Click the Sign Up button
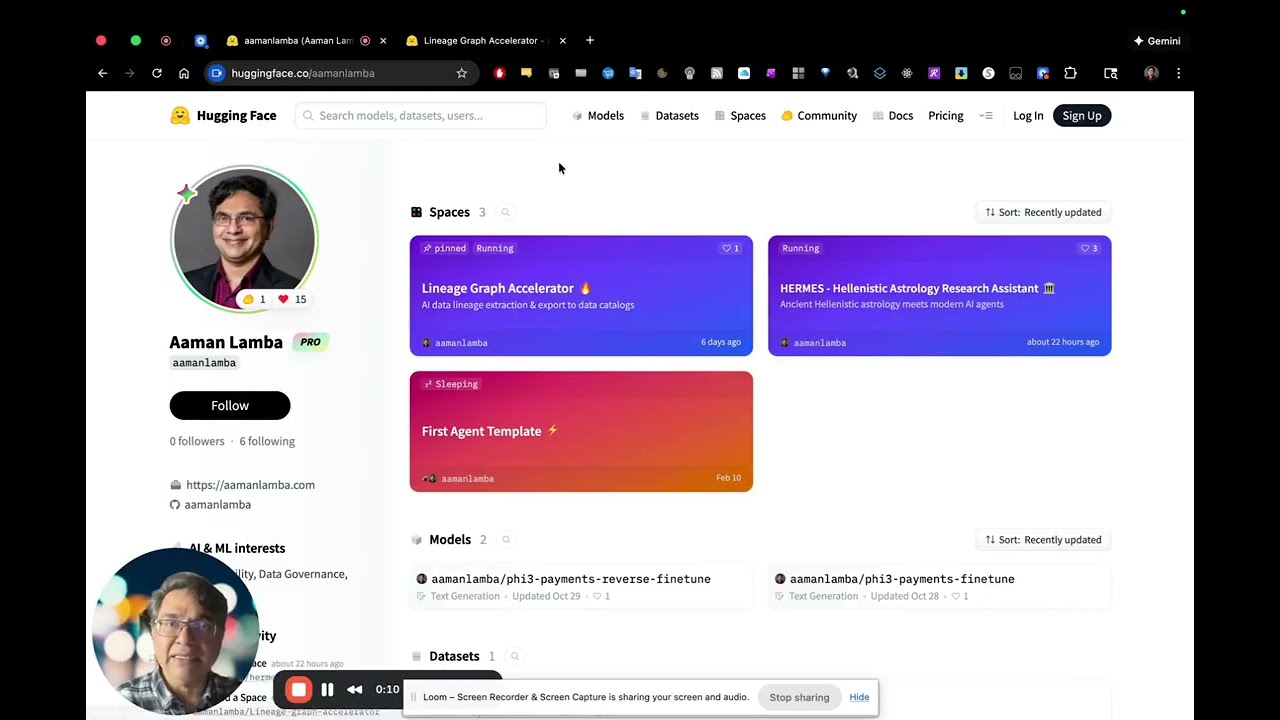Image resolution: width=1280 pixels, height=720 pixels. pos(1082,115)
